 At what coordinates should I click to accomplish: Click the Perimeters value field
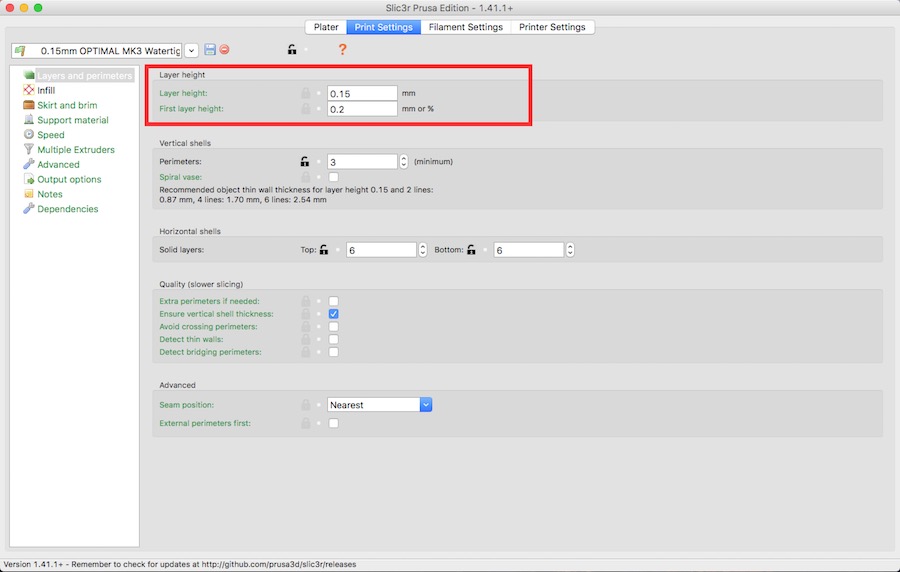(362, 162)
